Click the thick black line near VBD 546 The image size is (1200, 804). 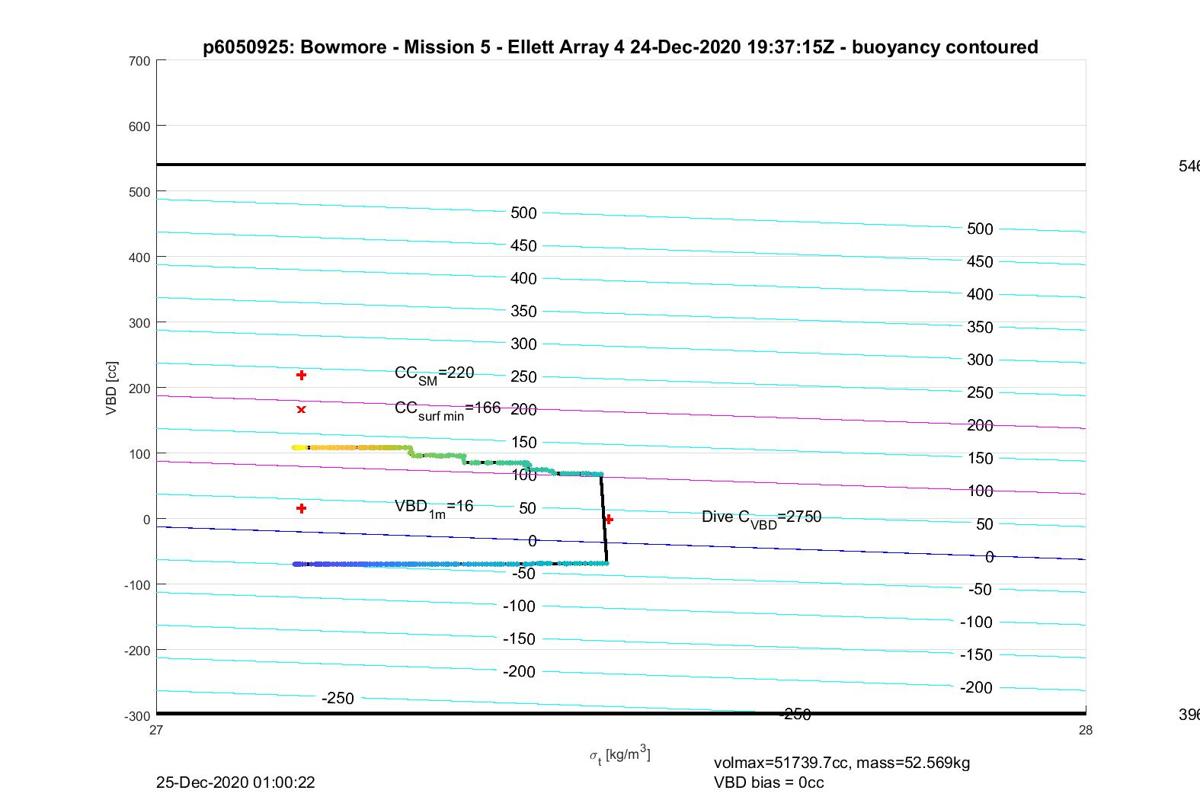(621, 164)
